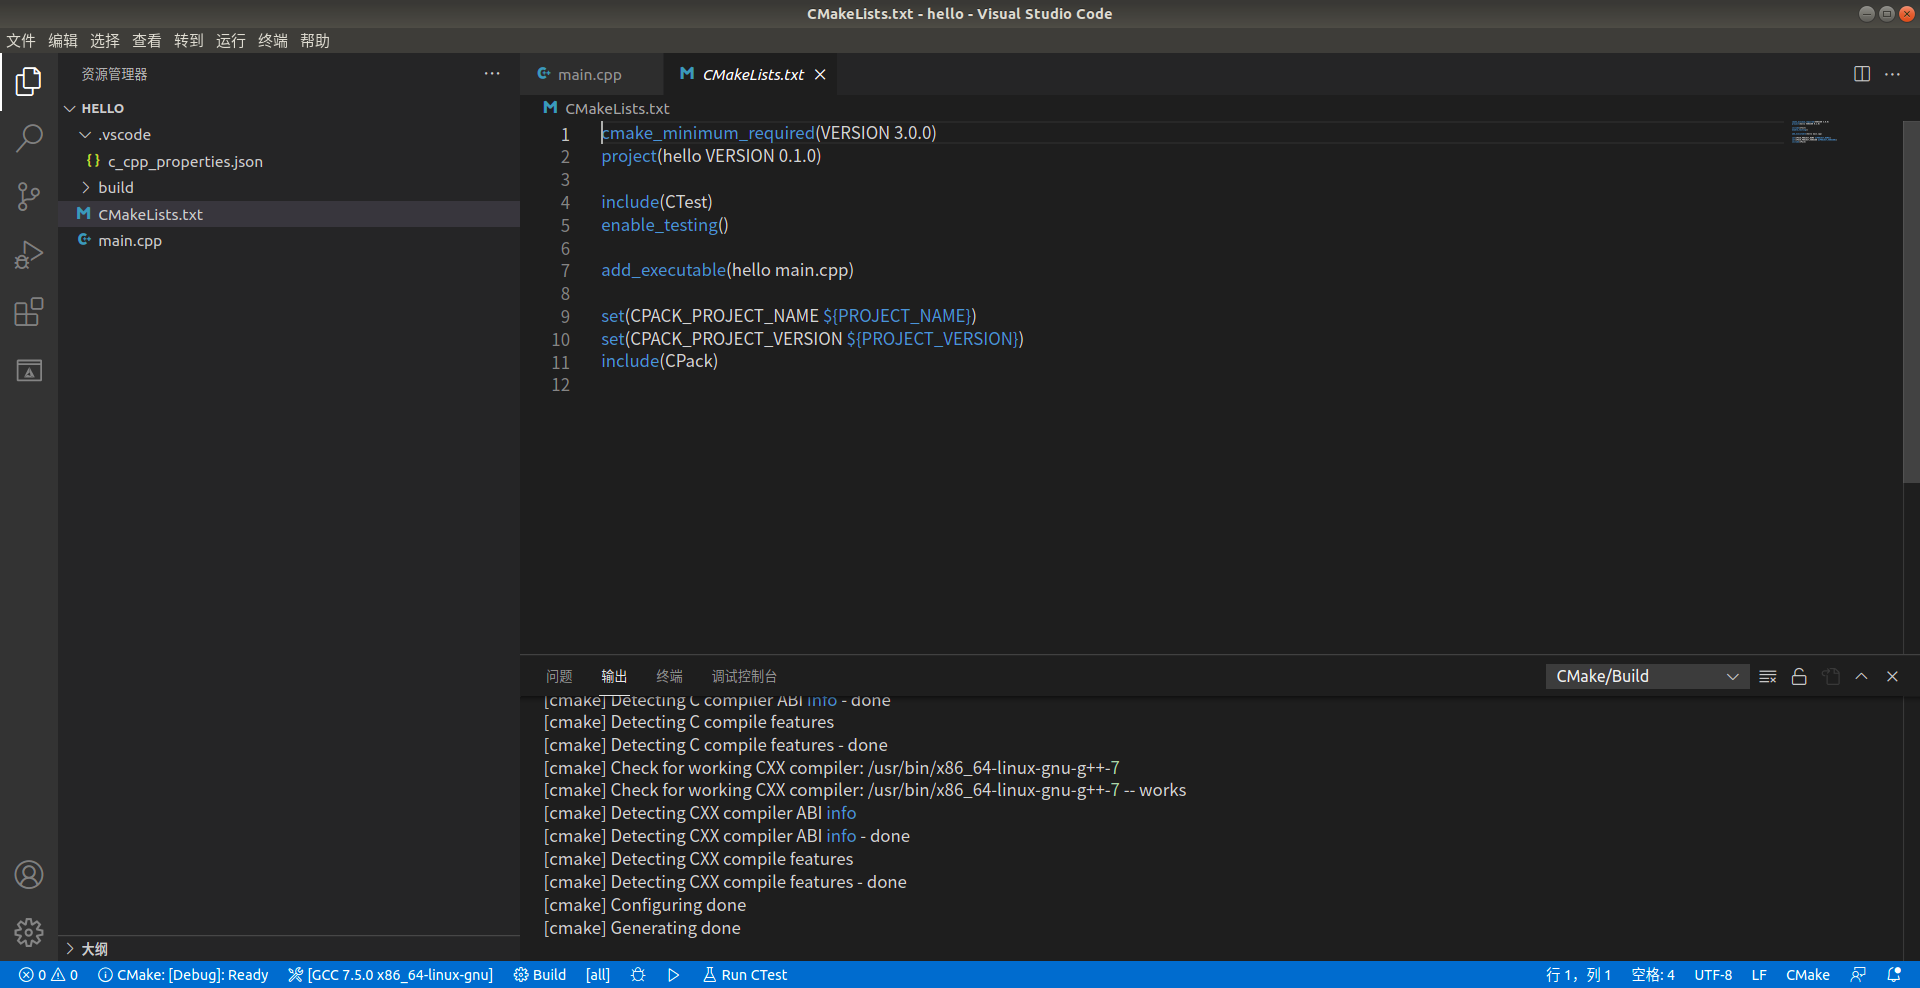
Task: Open the Go menu
Action: pos(189,41)
